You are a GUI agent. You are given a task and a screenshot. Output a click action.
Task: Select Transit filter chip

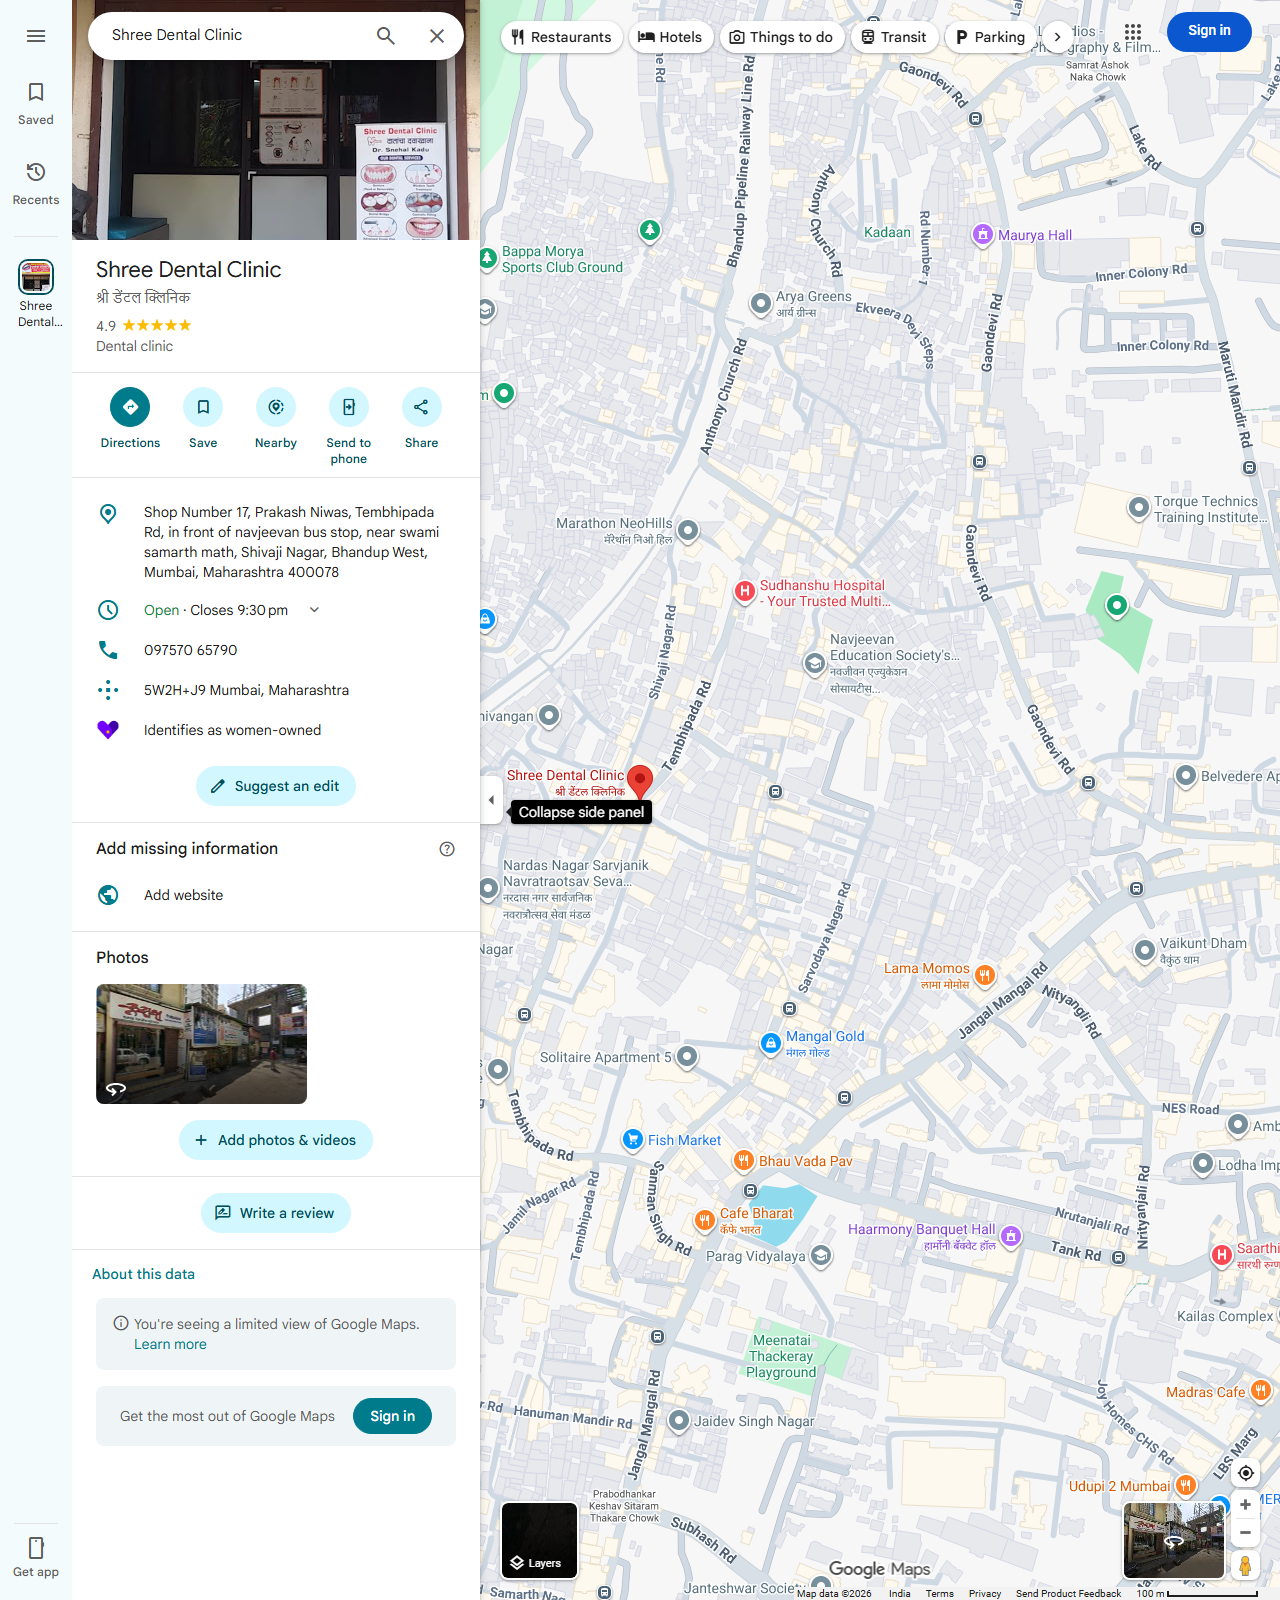(x=894, y=37)
